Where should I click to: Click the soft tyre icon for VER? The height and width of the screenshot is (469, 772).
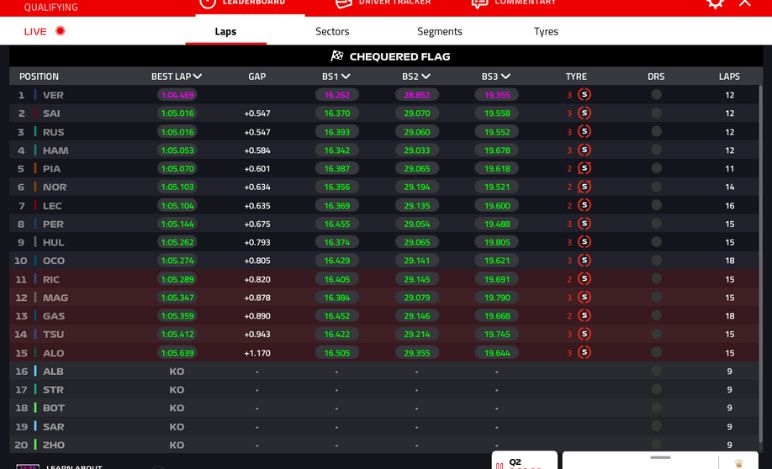pyautogui.click(x=584, y=95)
